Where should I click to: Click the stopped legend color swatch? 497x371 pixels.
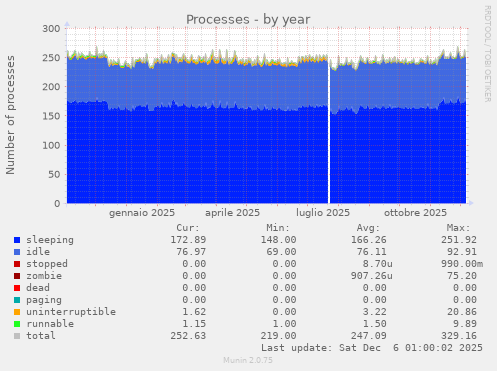pos(17,264)
